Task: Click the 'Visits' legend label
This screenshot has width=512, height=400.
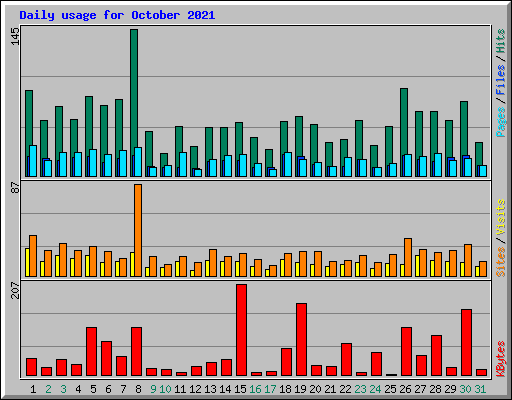Action: tap(500, 217)
